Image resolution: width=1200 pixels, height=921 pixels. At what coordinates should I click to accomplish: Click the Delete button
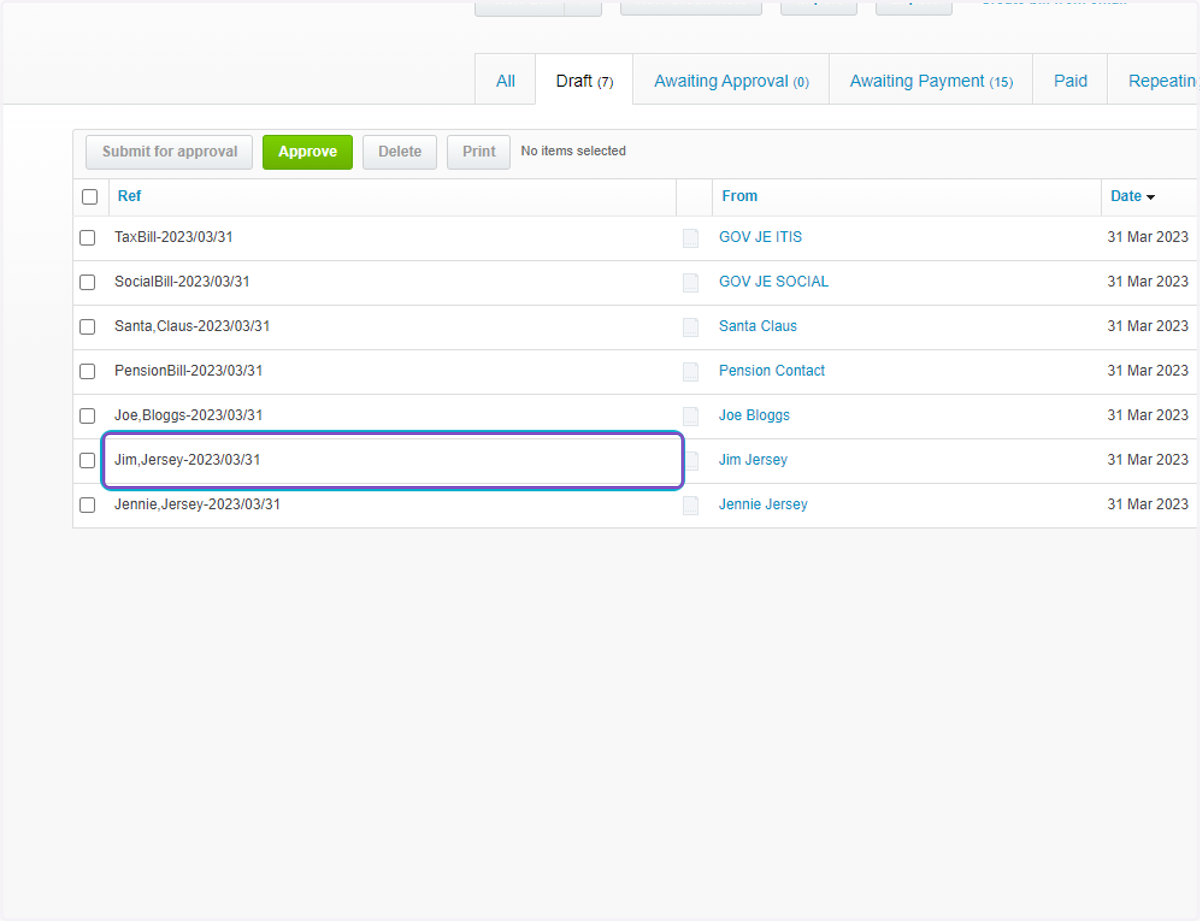coord(400,152)
